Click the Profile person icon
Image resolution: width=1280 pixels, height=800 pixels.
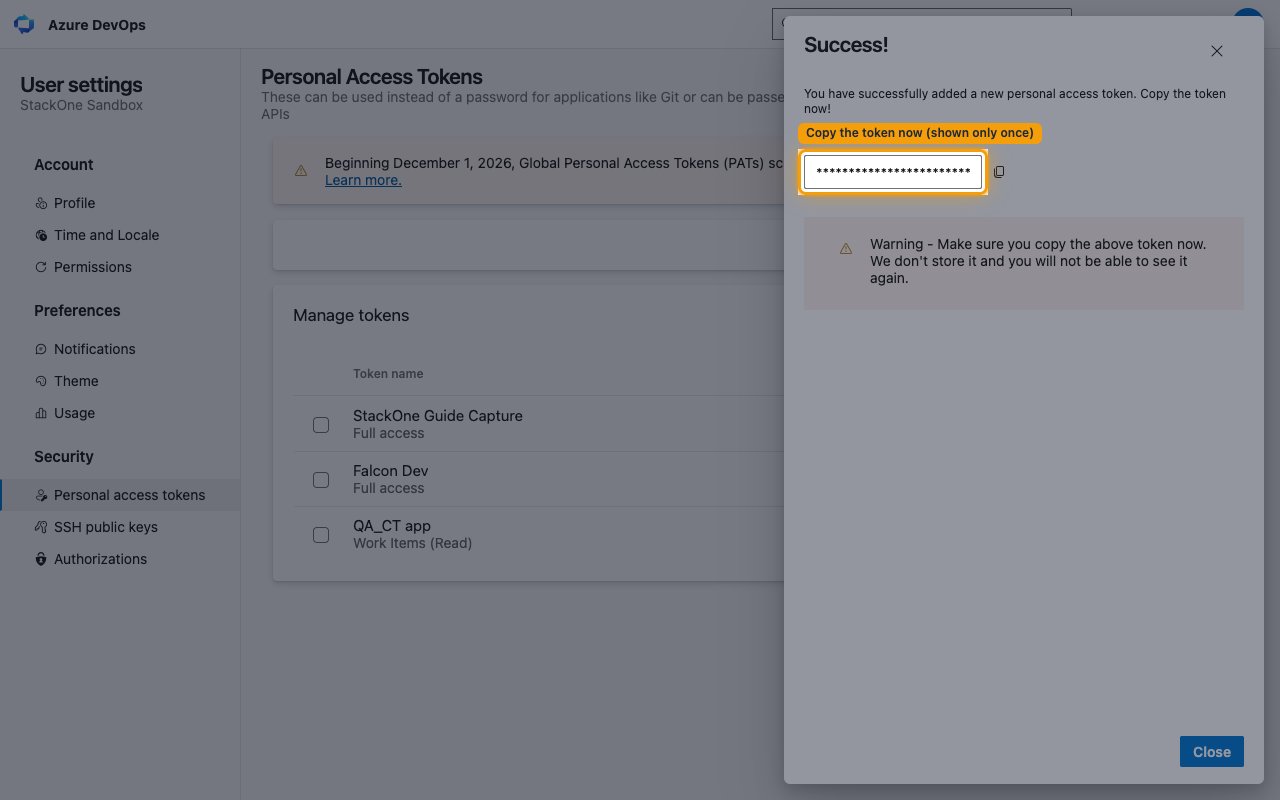pos(41,203)
